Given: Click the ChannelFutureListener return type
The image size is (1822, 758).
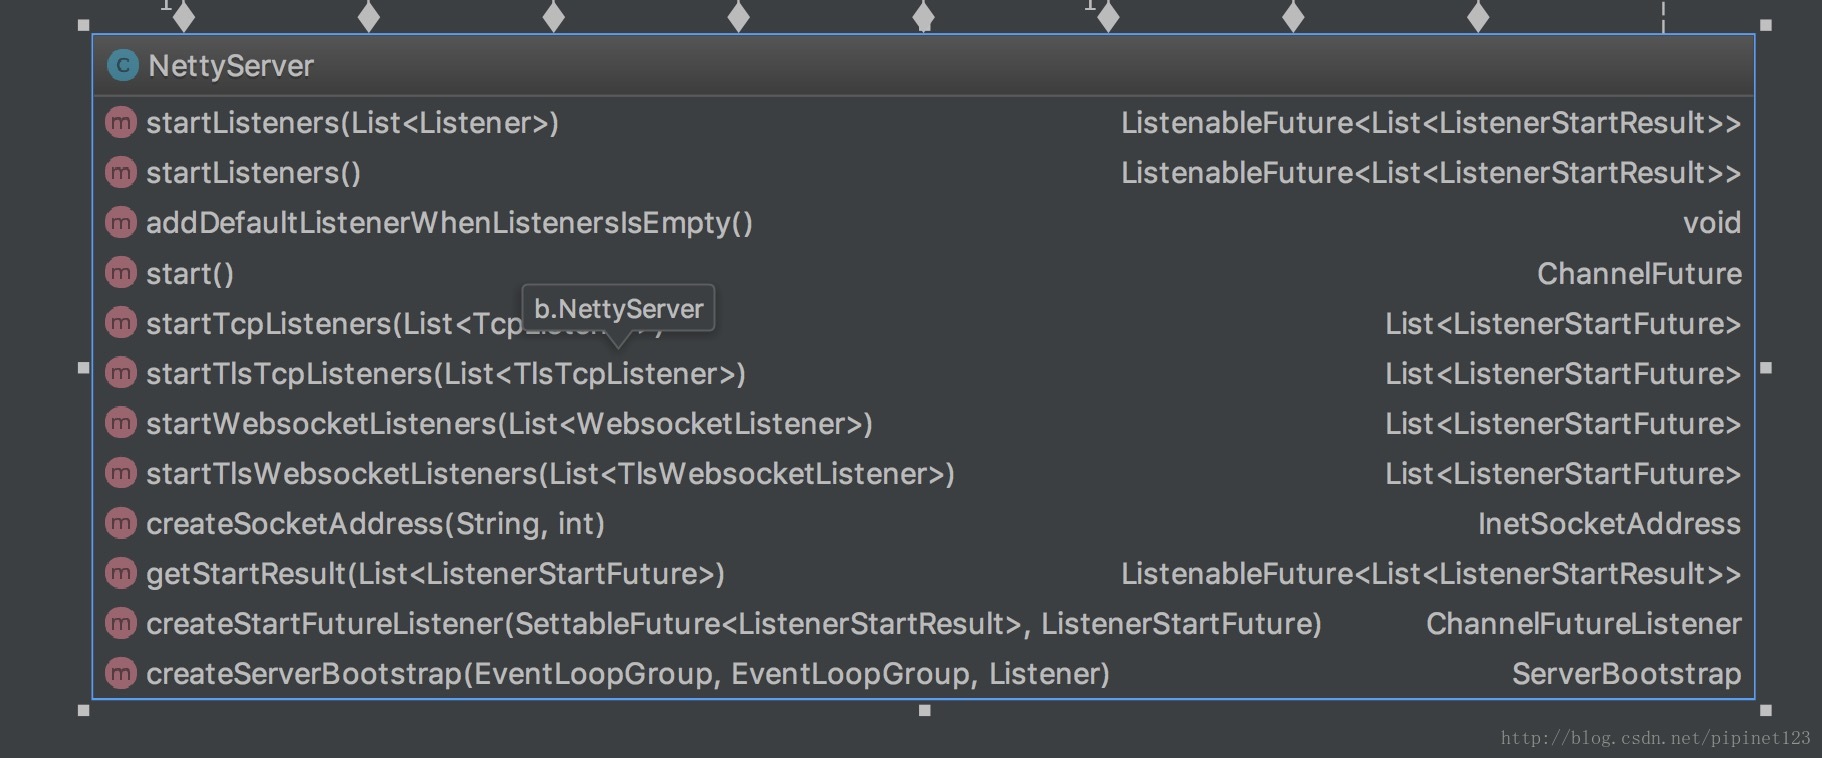Looking at the screenshot, I should tap(1584, 623).
